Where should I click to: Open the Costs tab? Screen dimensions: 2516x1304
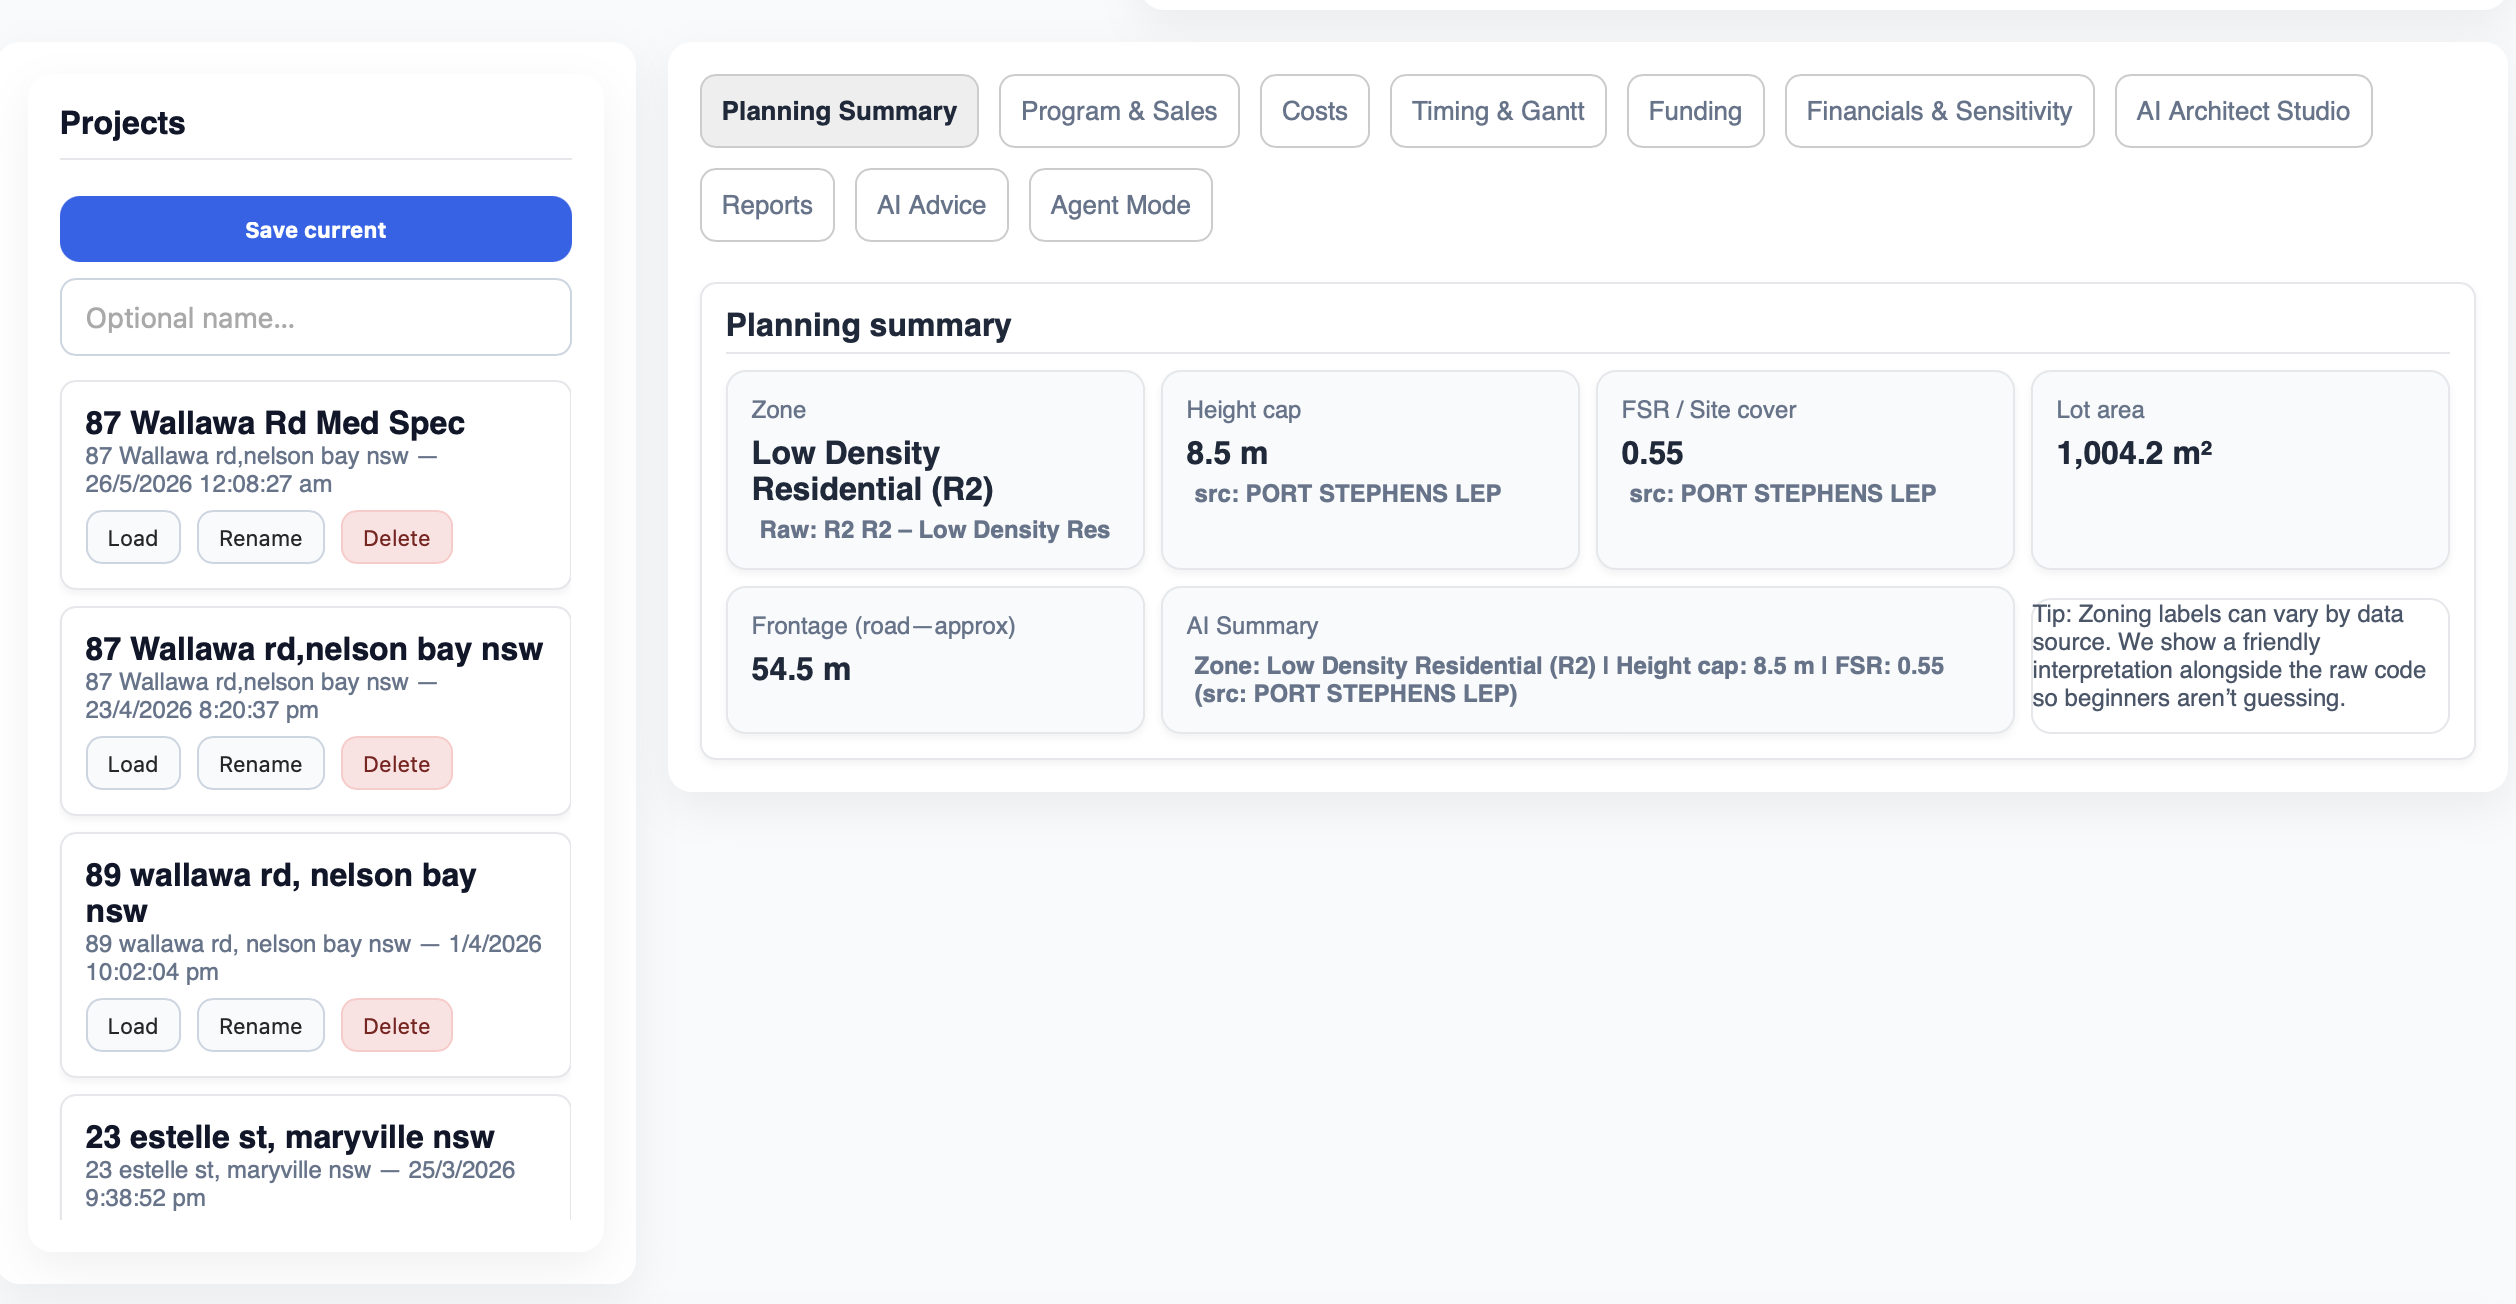[1314, 111]
